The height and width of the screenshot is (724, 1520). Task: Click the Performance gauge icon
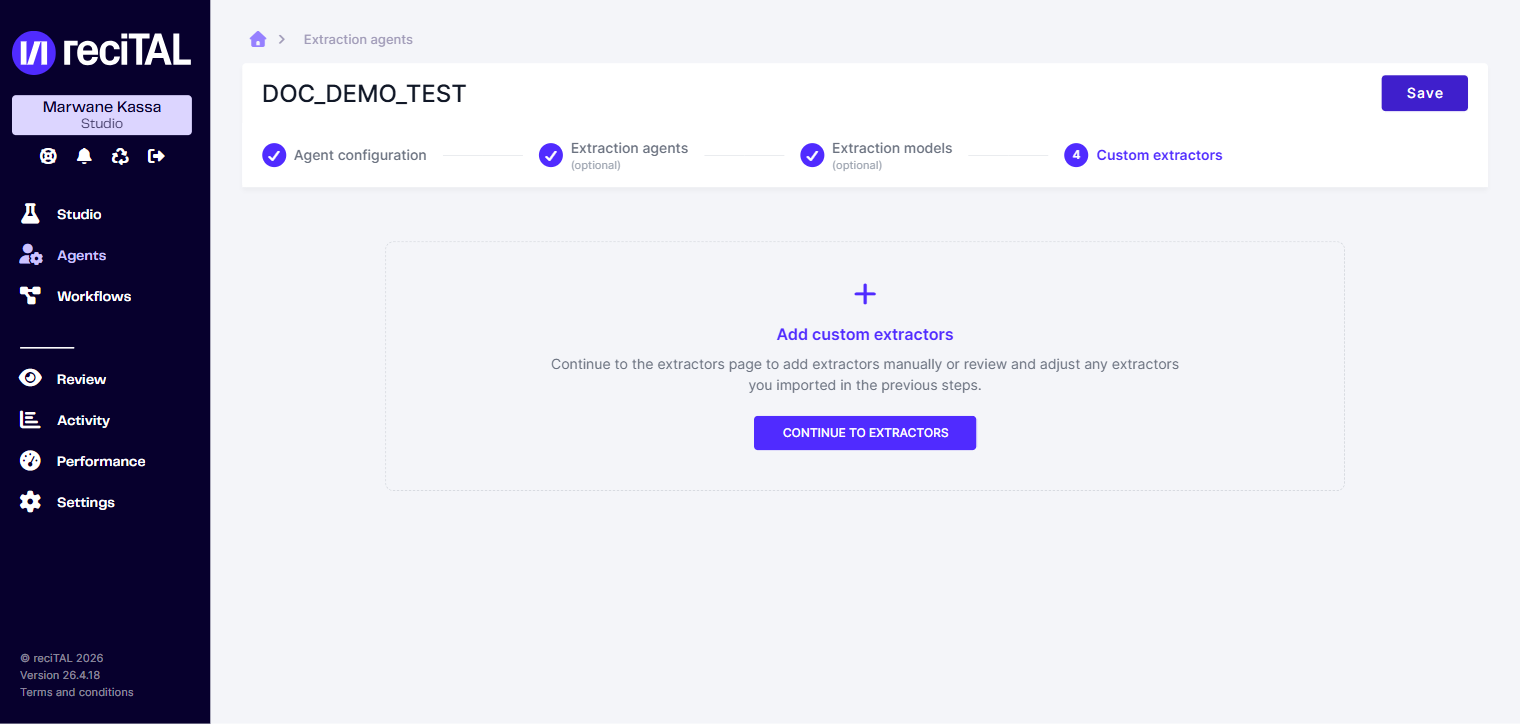click(x=30, y=461)
